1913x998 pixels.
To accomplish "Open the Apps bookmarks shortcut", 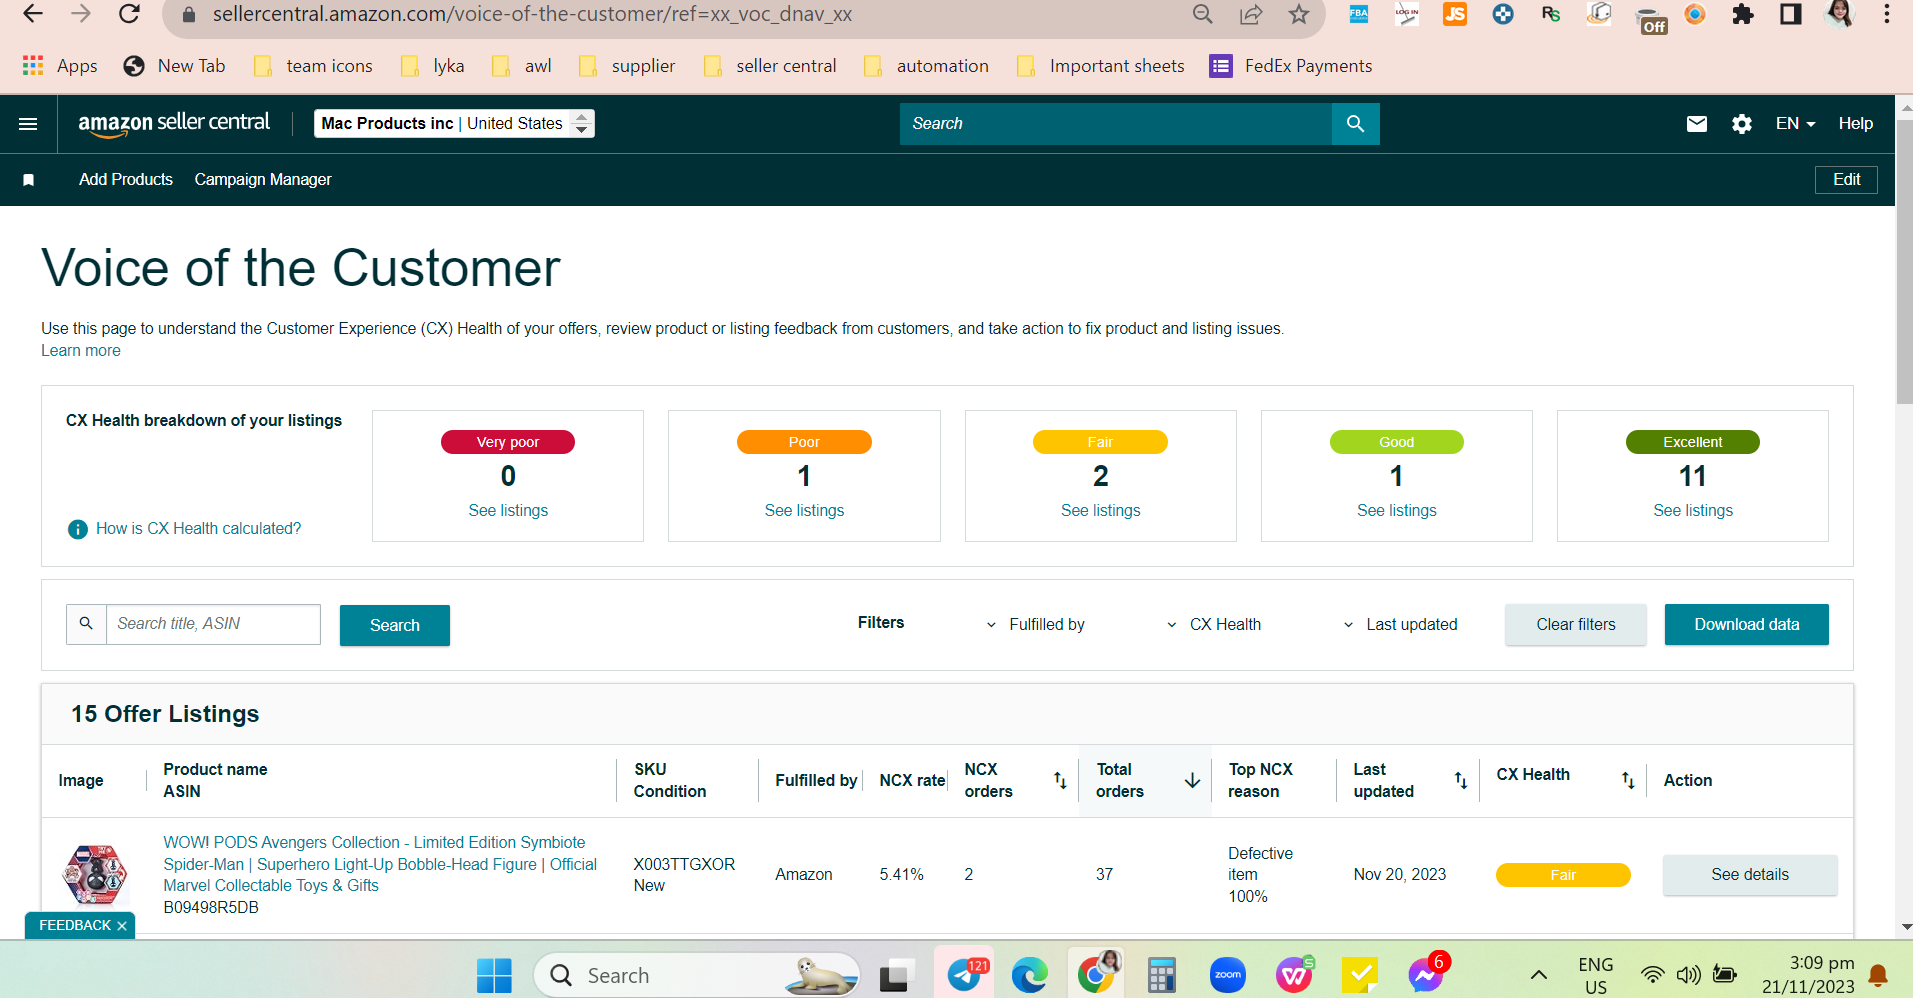I will point(60,66).
